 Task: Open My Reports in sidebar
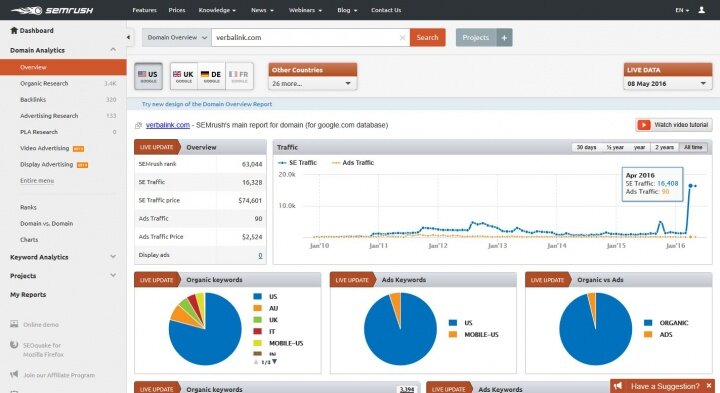(28, 295)
